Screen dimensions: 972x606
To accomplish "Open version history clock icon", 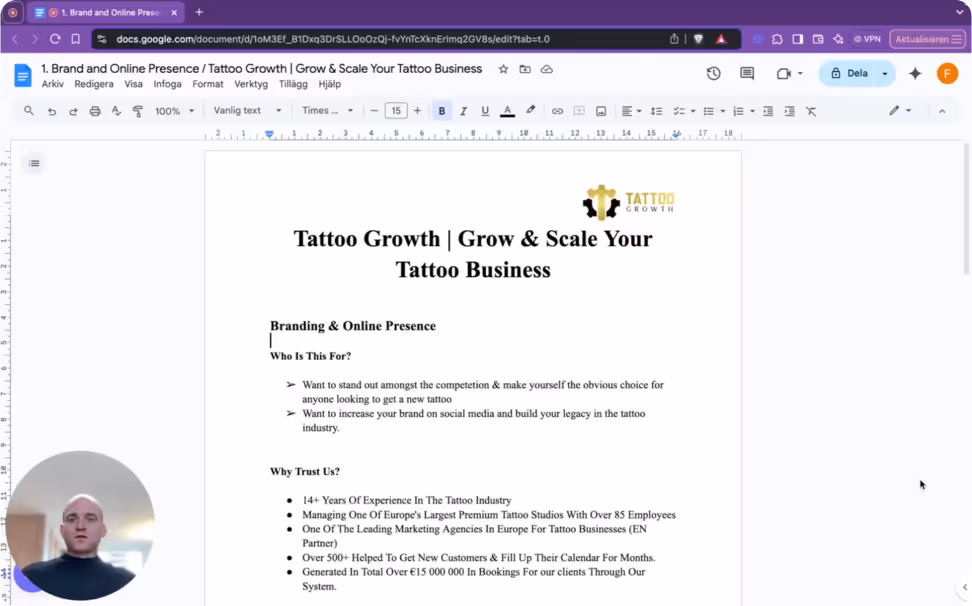I will click(x=714, y=74).
